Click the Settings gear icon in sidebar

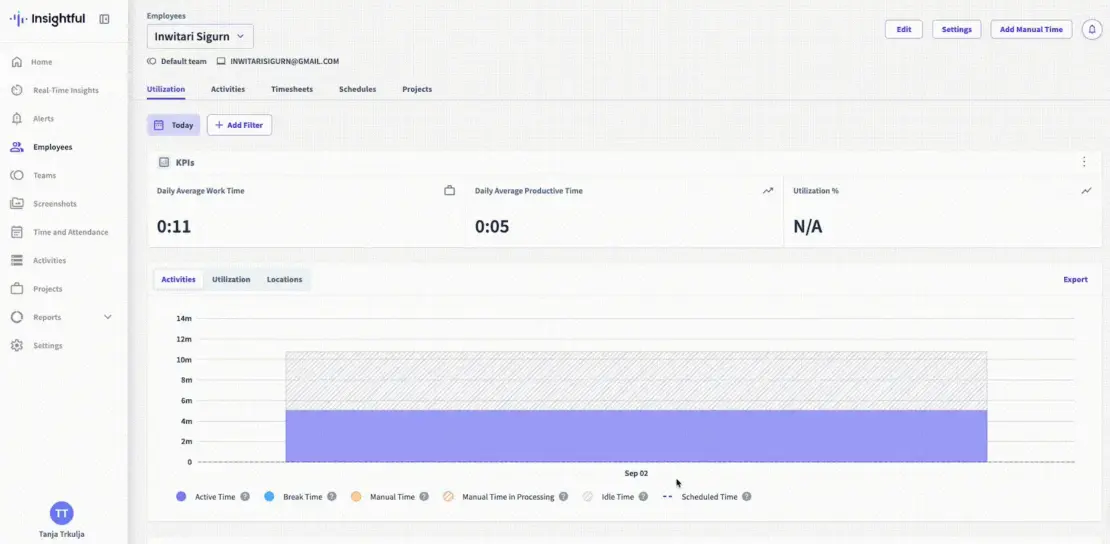pyautogui.click(x=17, y=346)
